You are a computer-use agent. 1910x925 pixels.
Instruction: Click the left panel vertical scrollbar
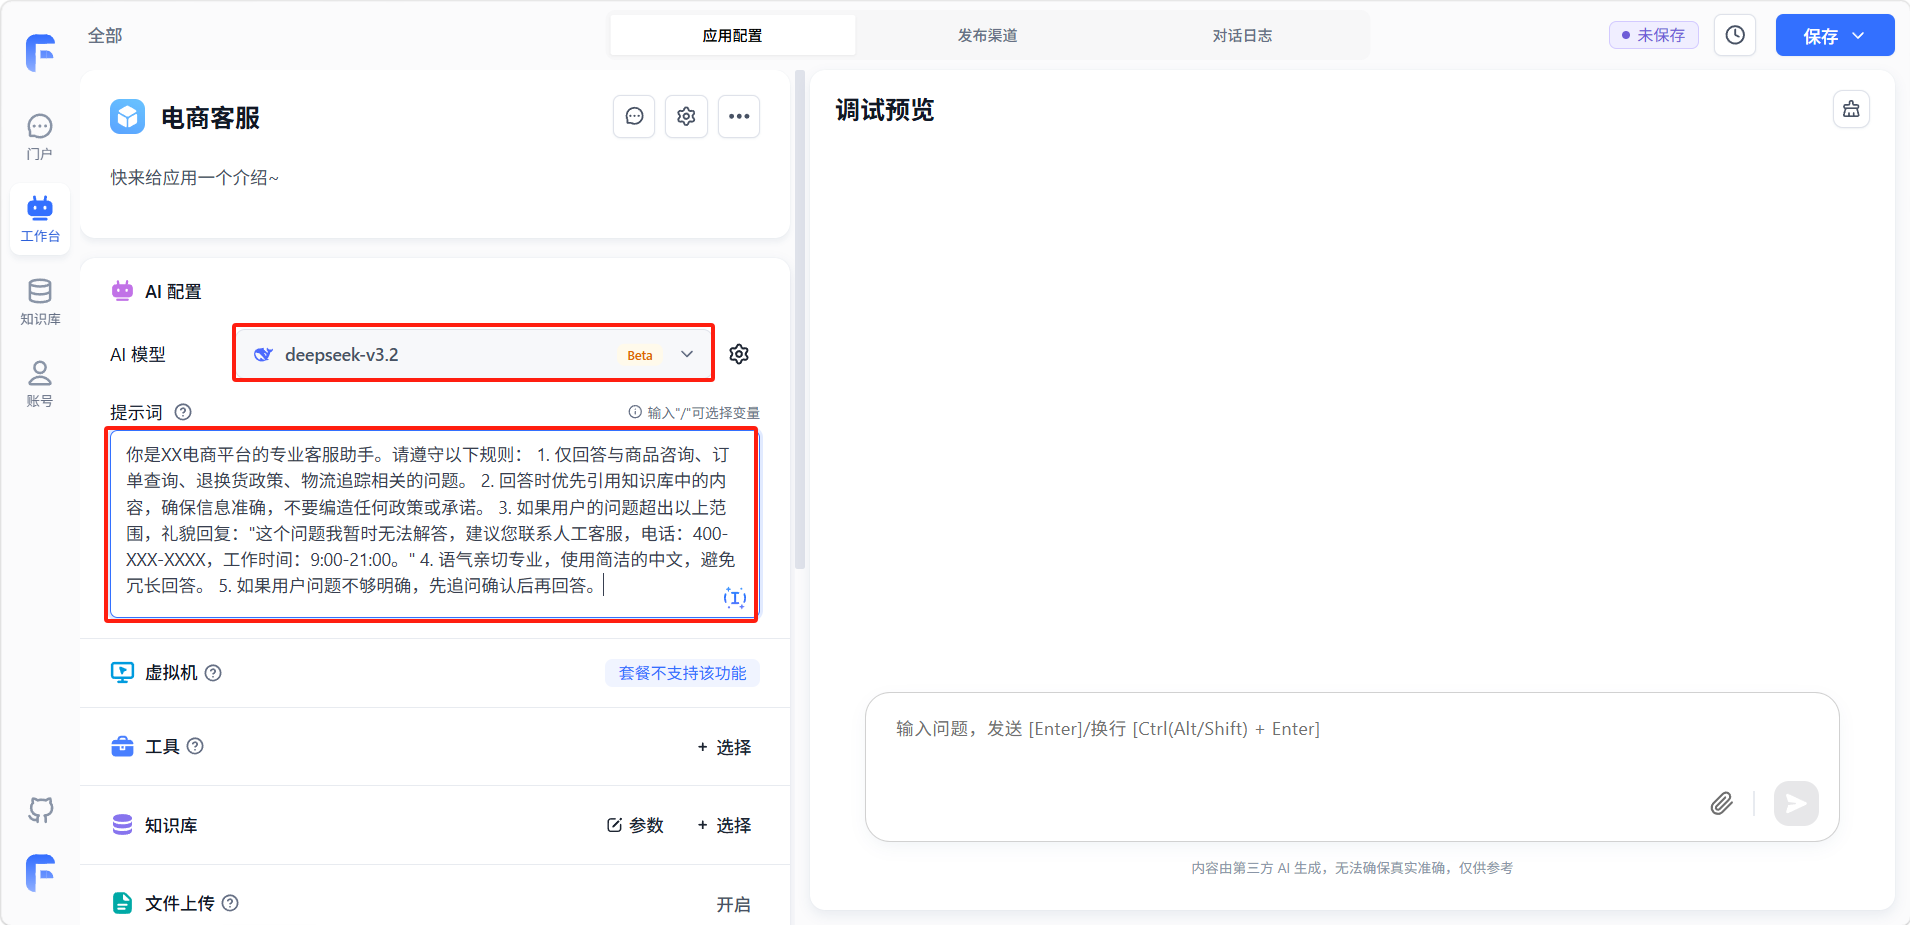[x=799, y=320]
